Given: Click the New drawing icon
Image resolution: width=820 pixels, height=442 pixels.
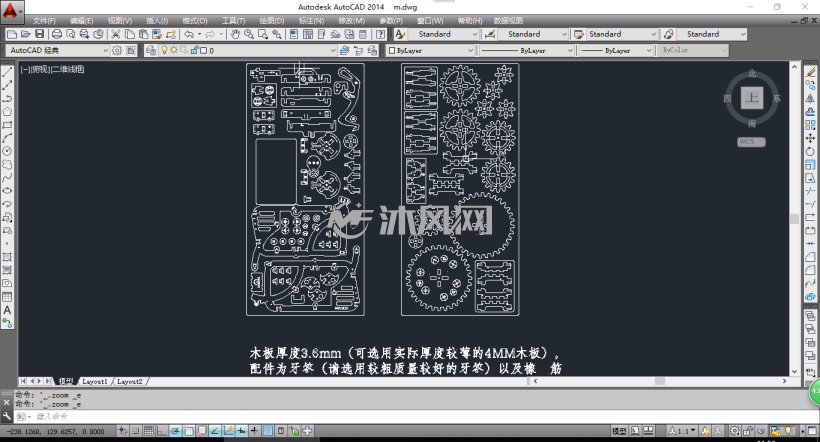Looking at the screenshot, I should (12, 34).
